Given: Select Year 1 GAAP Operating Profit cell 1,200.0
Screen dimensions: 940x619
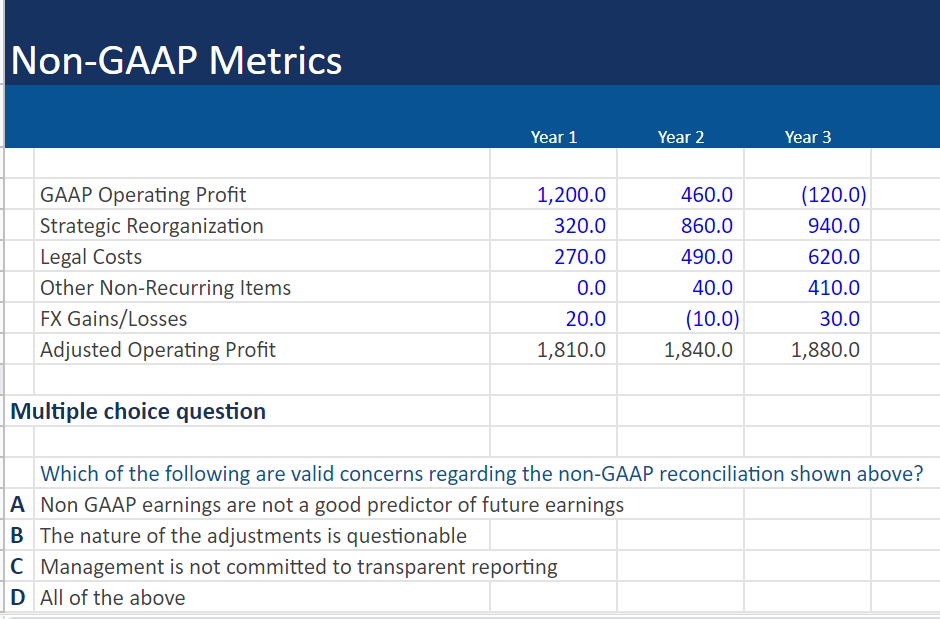Looking at the screenshot, I should click(553, 194).
